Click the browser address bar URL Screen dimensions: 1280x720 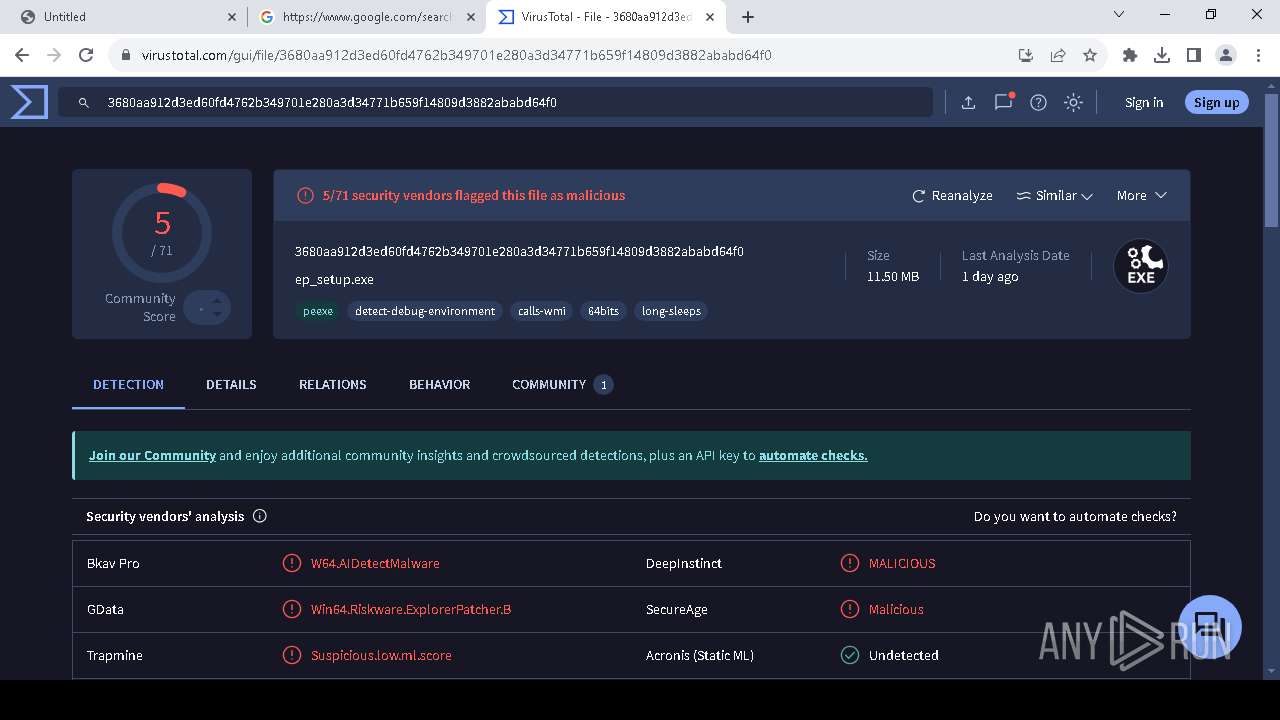point(456,55)
